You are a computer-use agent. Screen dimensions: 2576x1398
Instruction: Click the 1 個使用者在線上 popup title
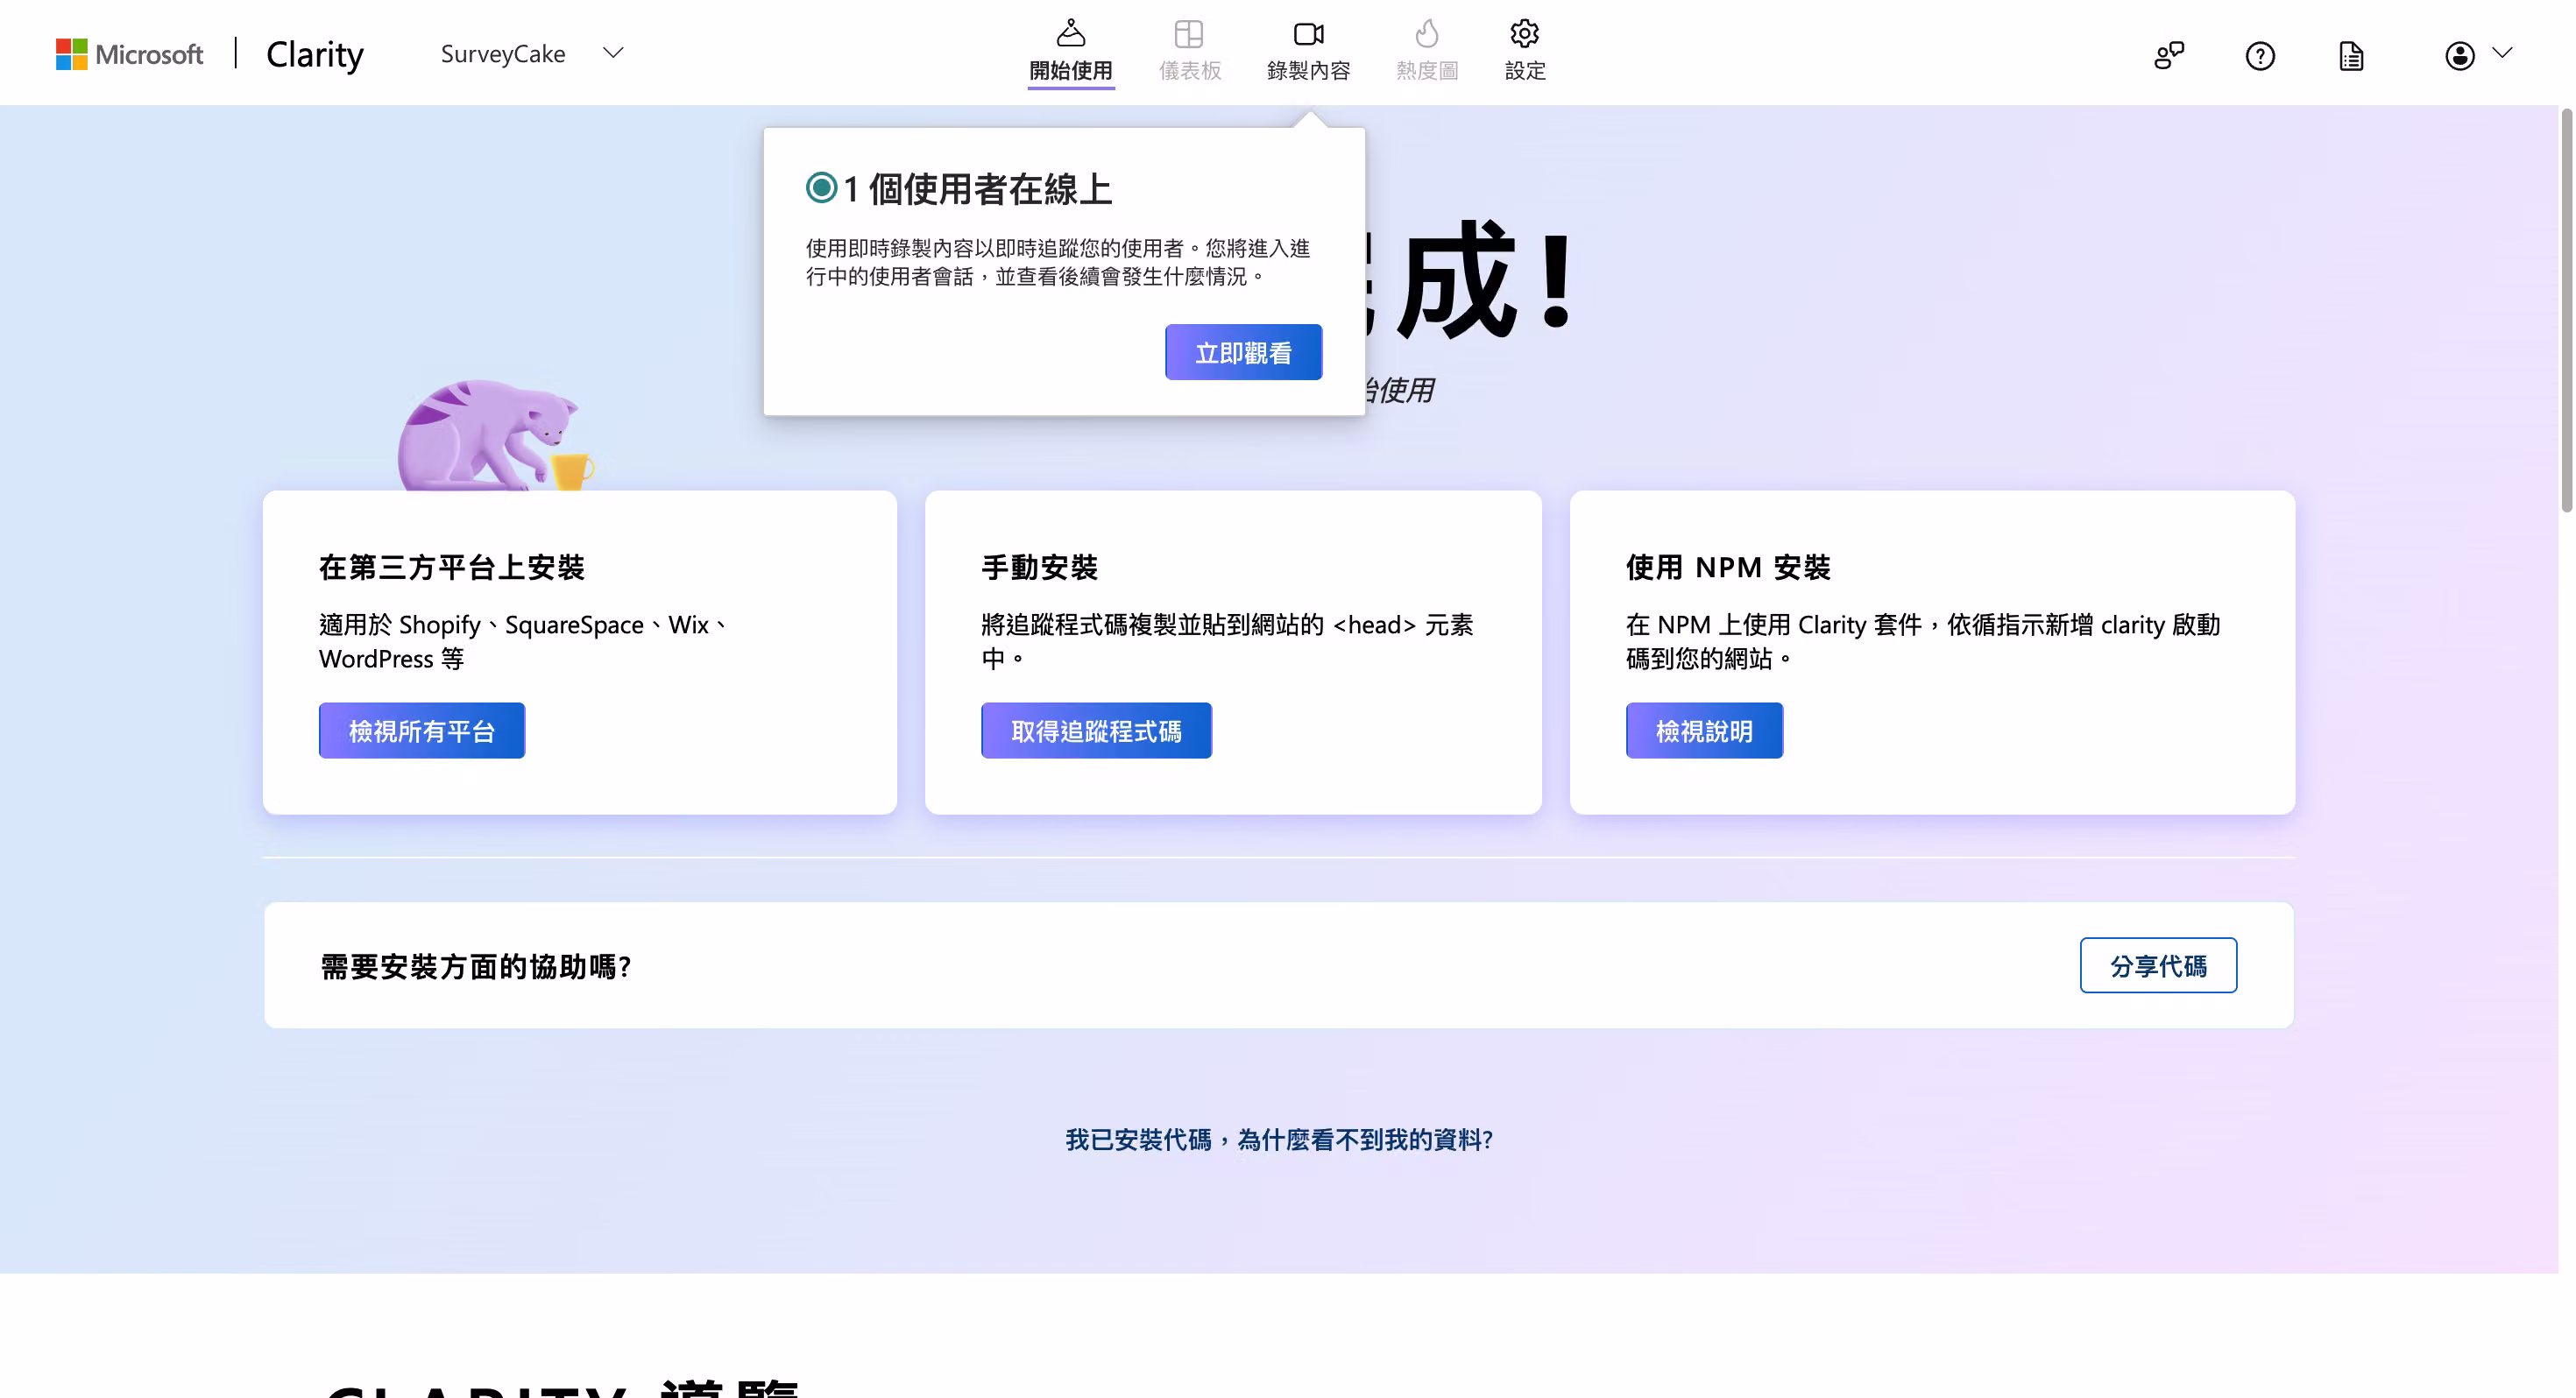(x=977, y=189)
